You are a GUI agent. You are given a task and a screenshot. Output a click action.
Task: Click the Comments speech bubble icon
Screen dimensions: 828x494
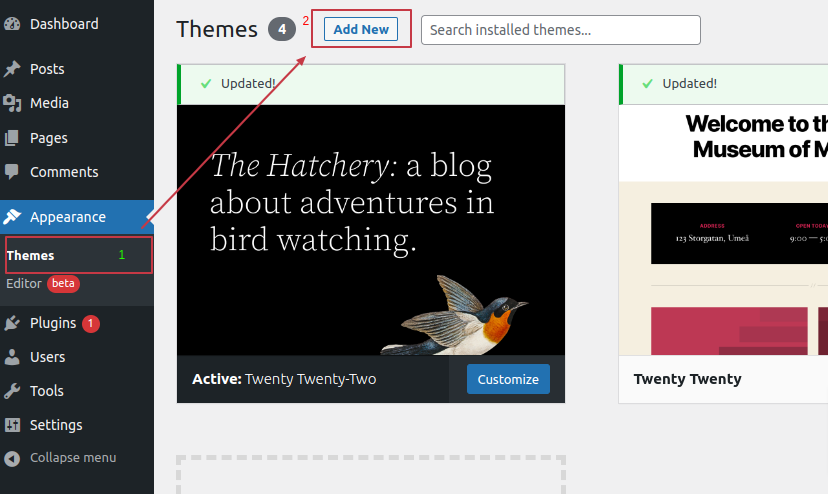(x=12, y=172)
